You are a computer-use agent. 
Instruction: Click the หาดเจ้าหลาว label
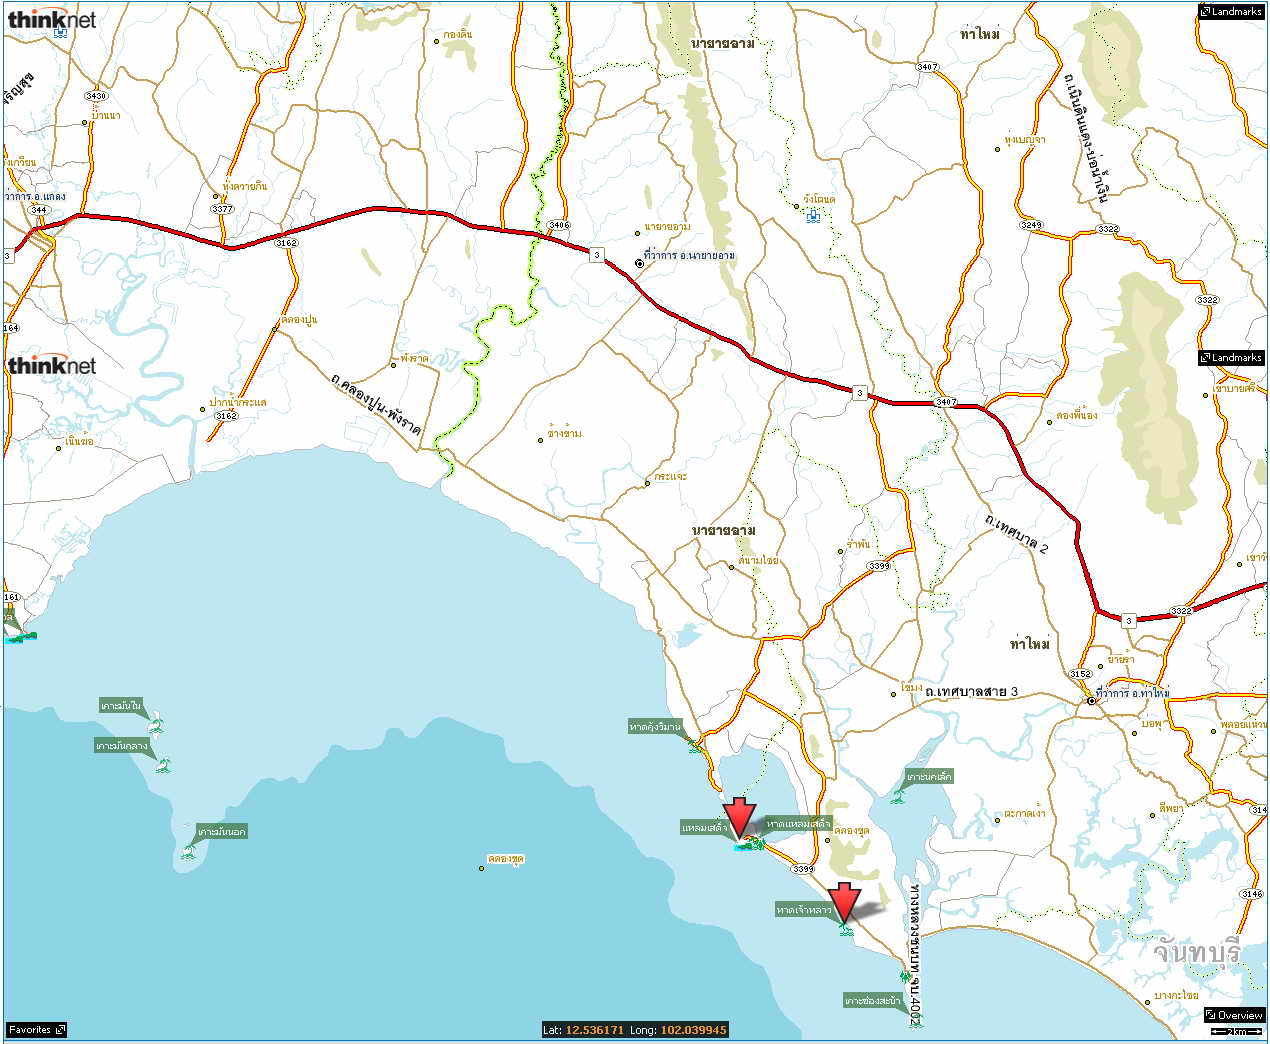point(804,910)
